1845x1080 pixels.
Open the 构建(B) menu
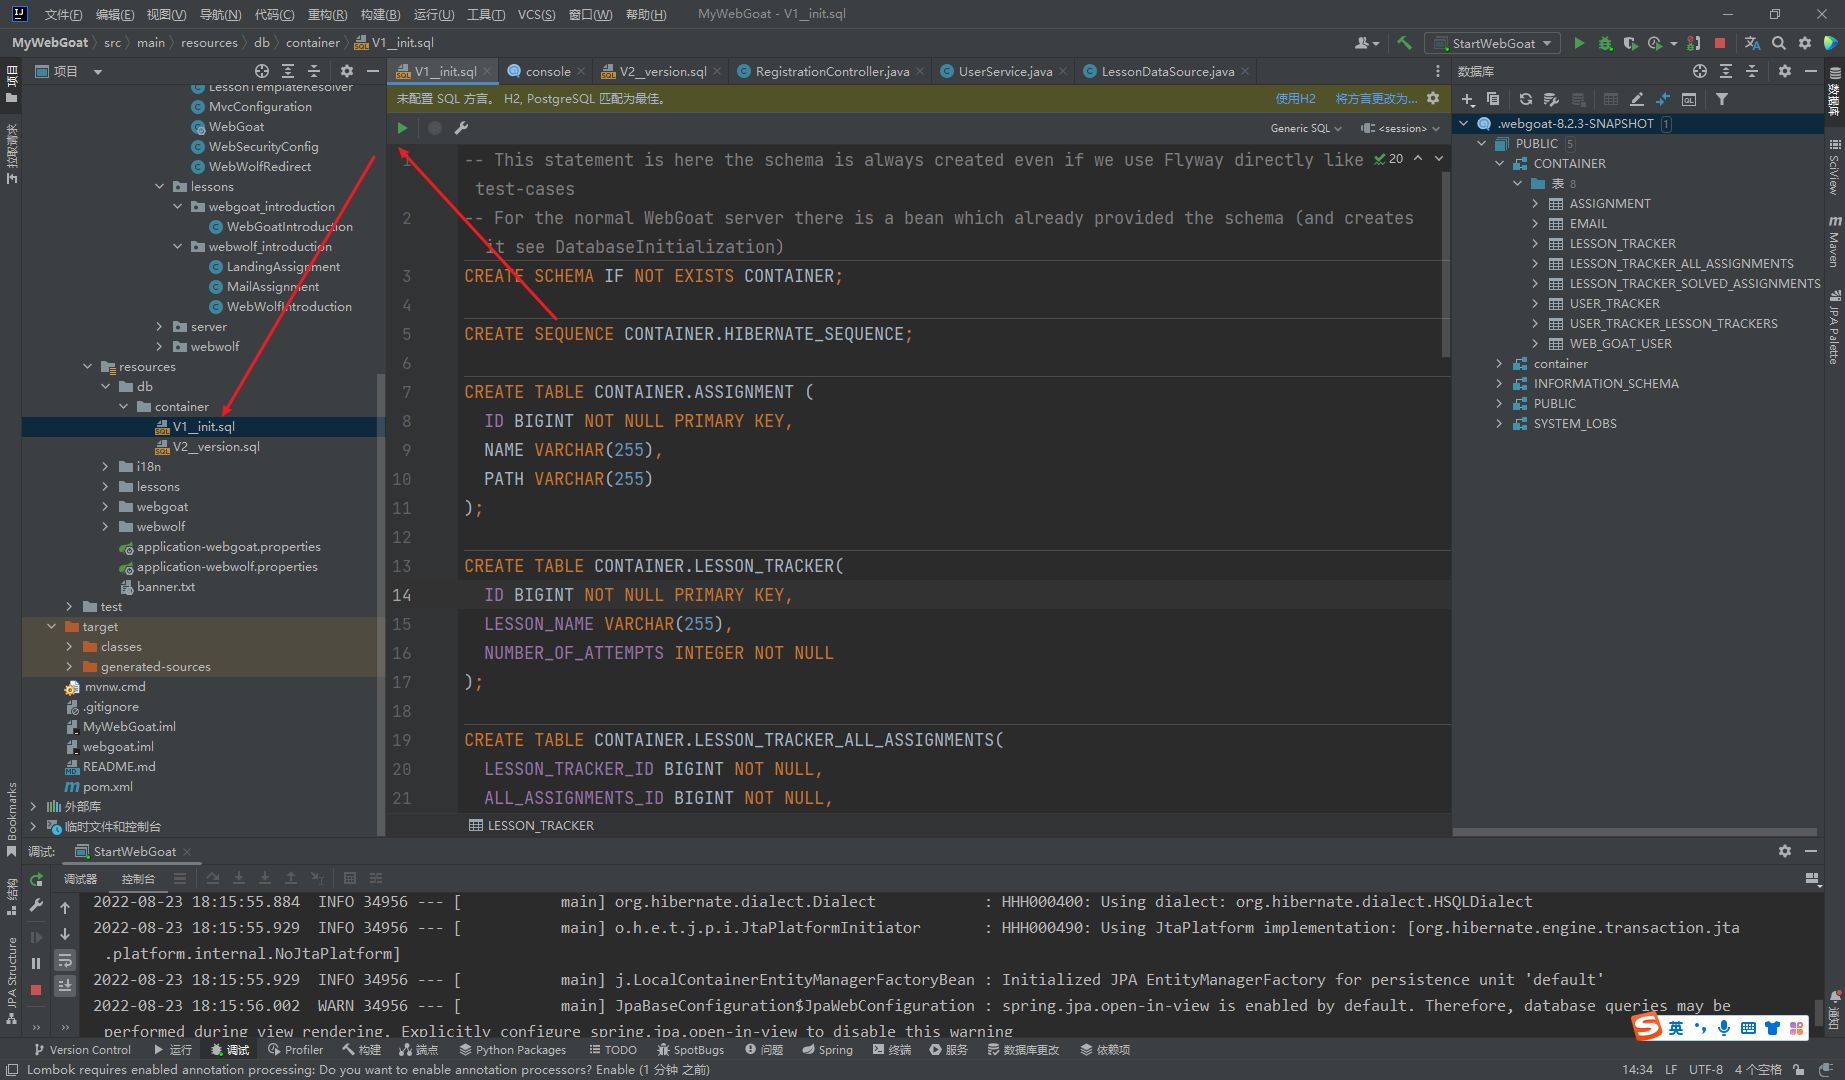tap(380, 14)
